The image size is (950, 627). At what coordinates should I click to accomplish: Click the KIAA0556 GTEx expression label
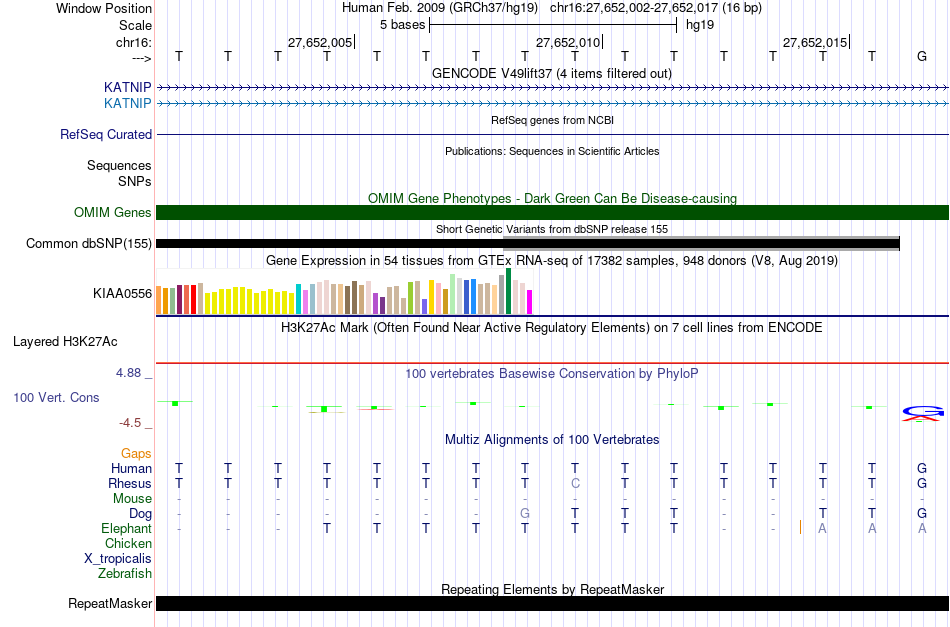click(x=122, y=294)
